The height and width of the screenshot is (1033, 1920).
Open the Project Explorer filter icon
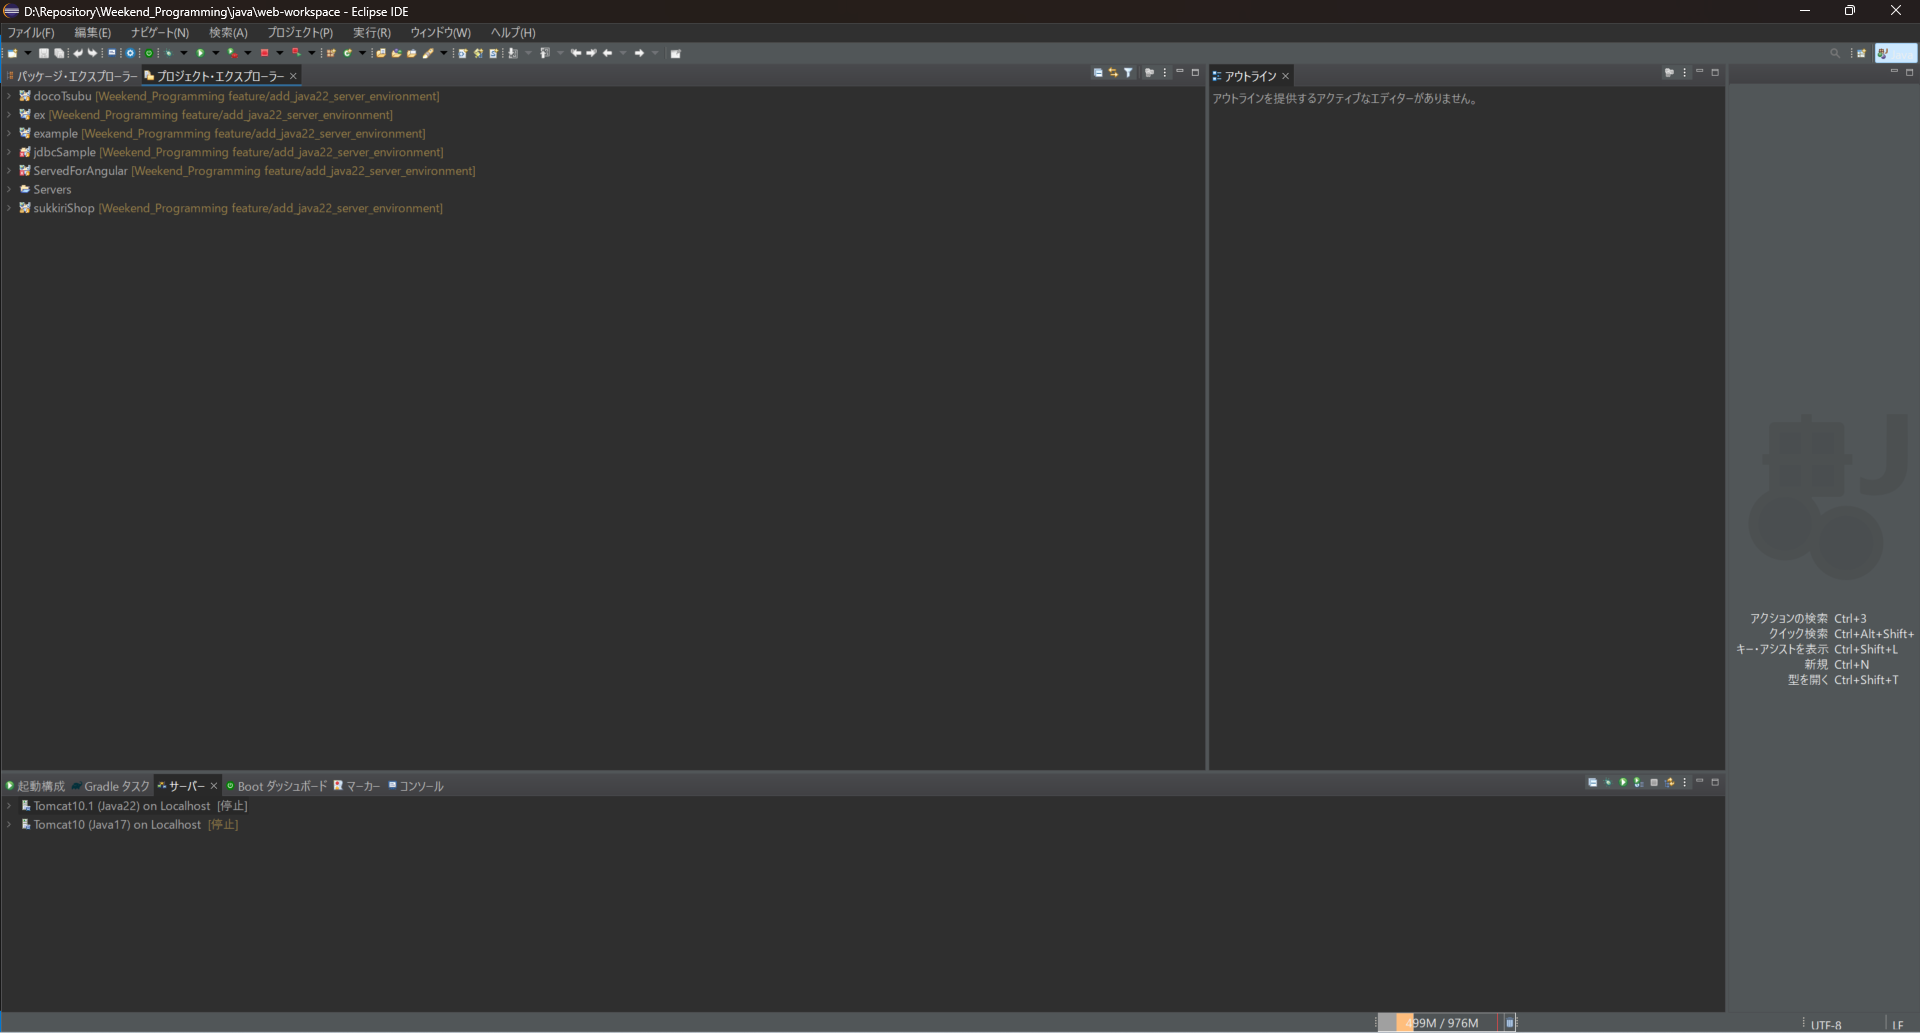click(x=1128, y=72)
